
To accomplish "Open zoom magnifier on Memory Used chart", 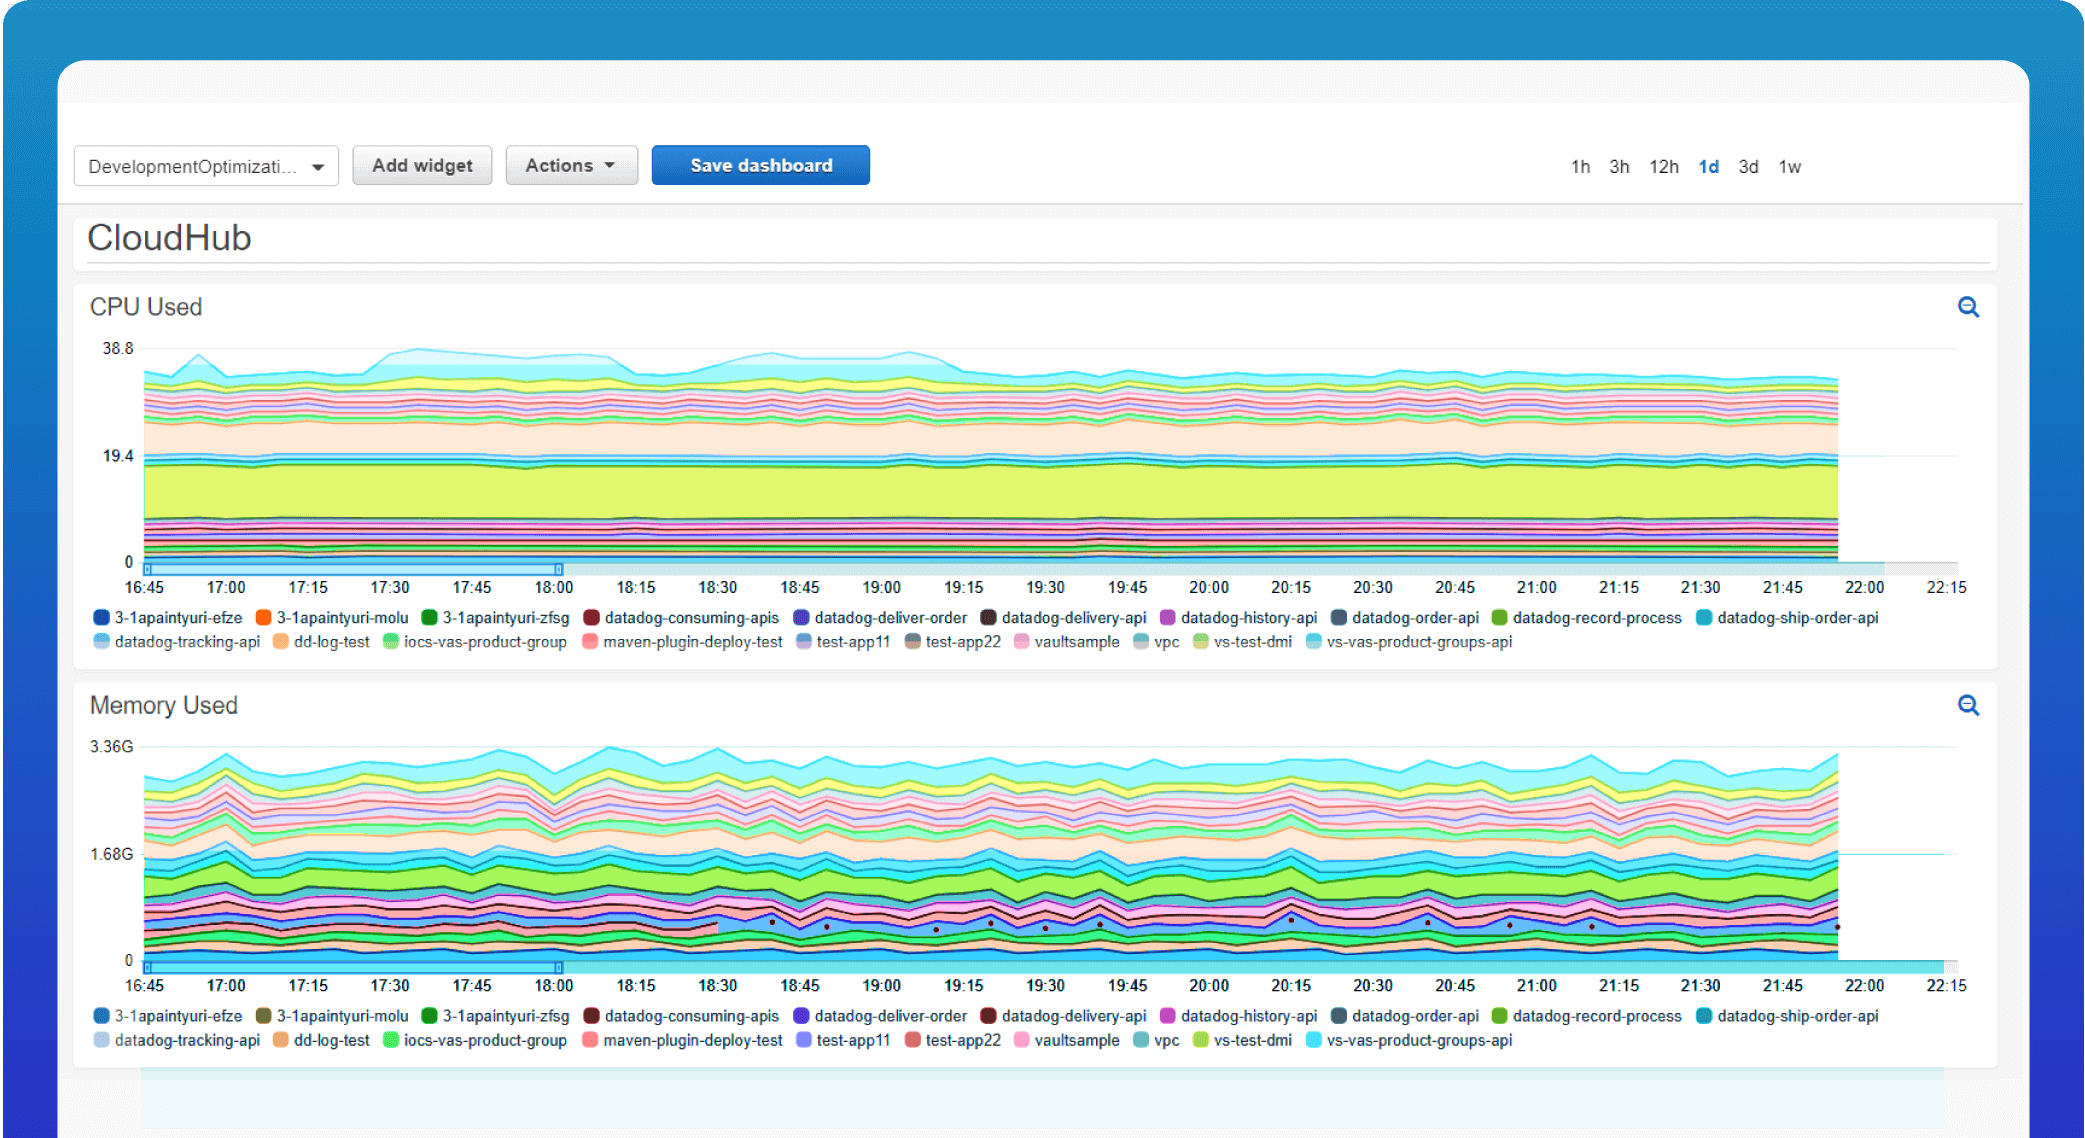I will 1968,705.
